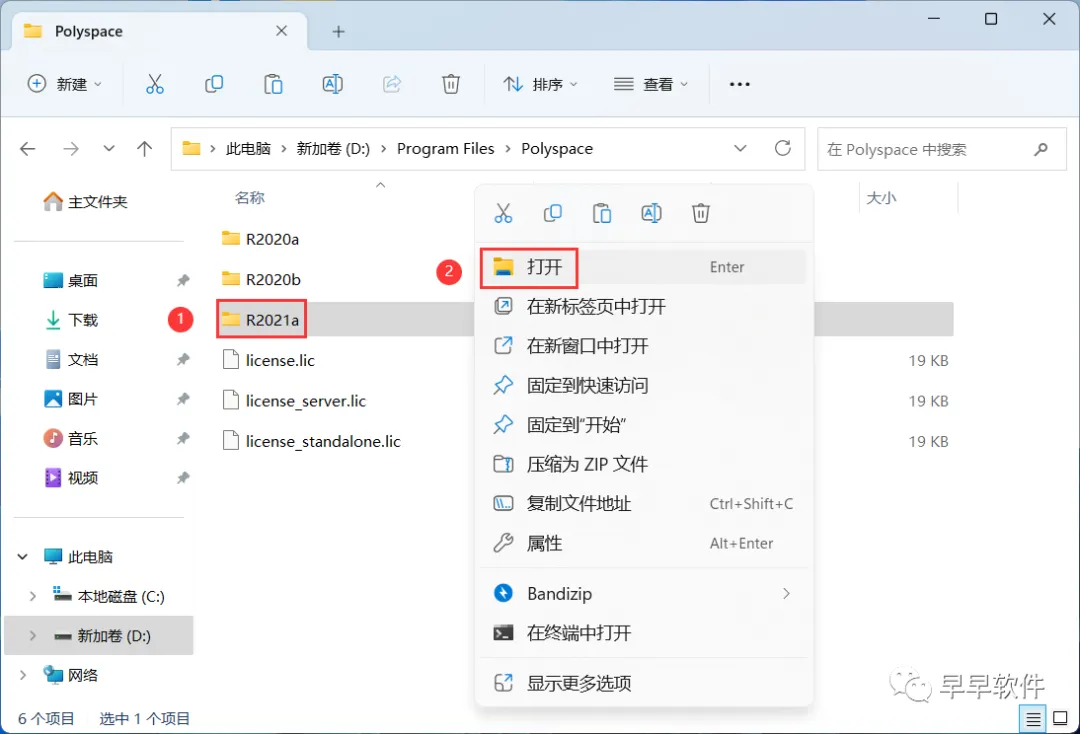The image size is (1080, 734).
Task: Refresh the current folder view
Action: (783, 148)
